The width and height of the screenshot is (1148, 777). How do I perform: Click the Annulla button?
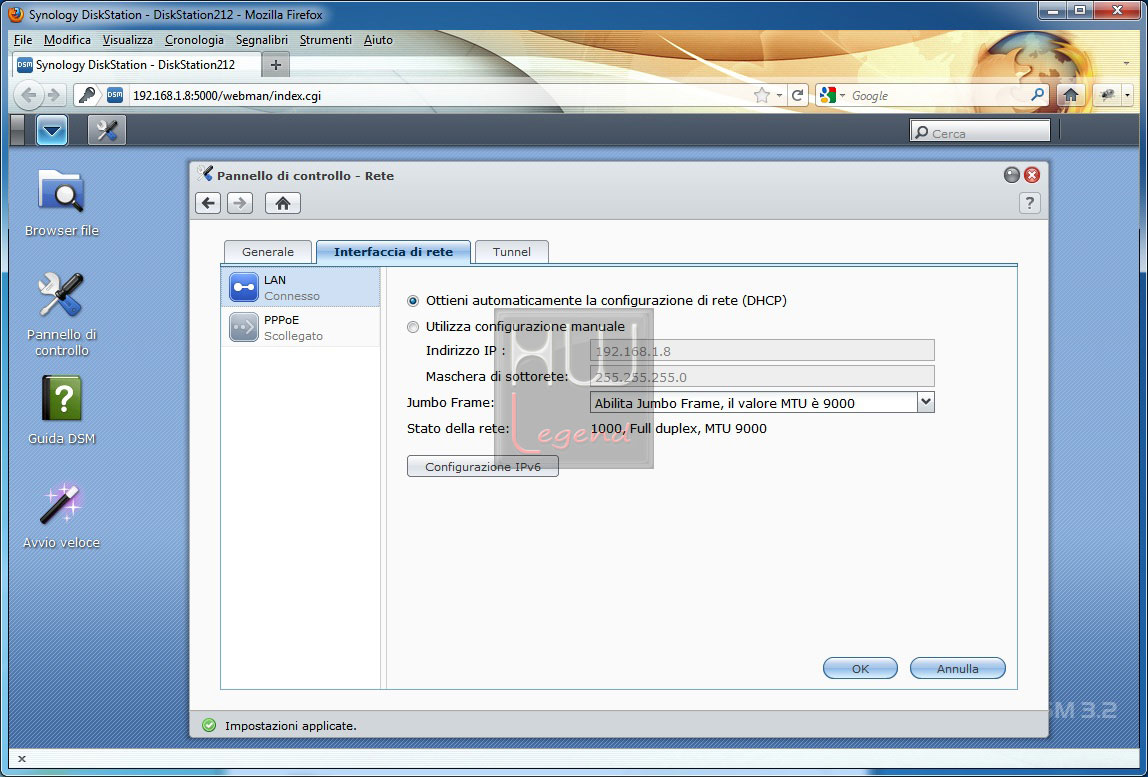click(958, 669)
